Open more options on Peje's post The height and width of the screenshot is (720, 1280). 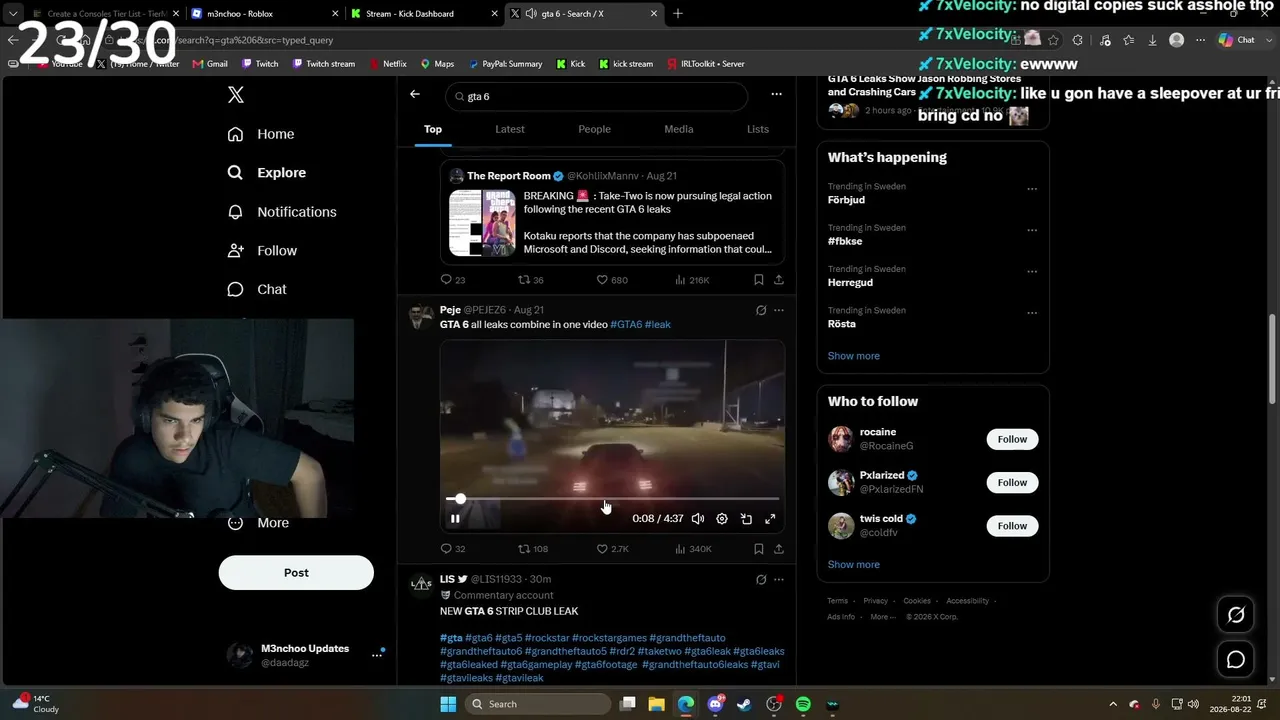coord(779,310)
